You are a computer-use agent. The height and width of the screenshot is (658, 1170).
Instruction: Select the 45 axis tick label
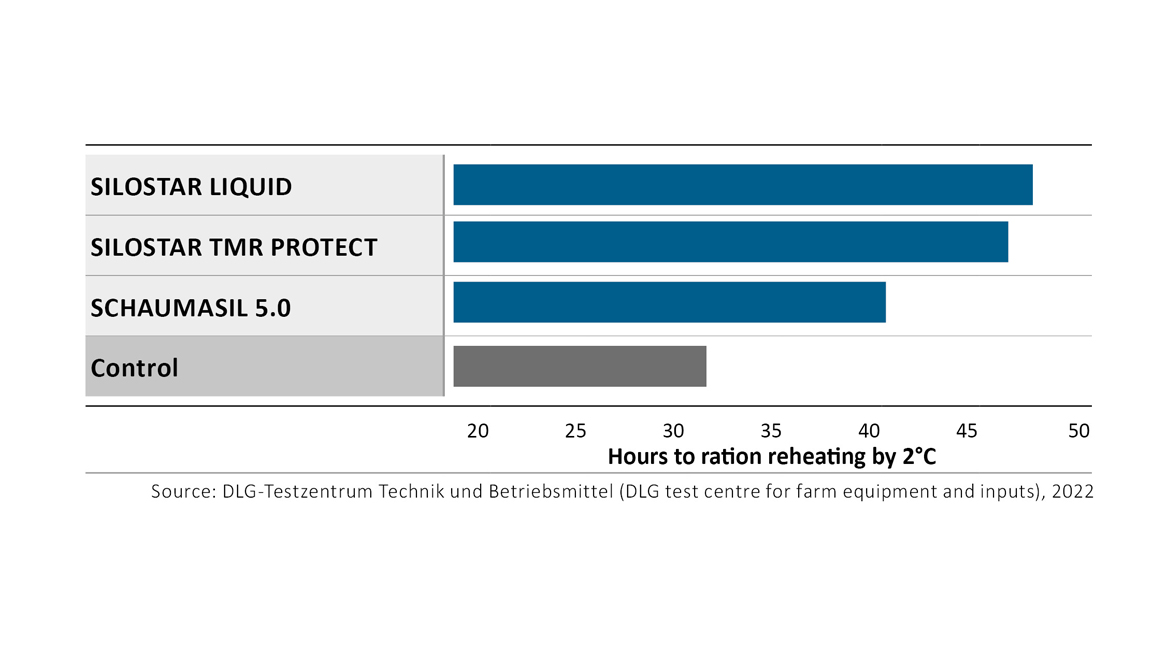966,431
